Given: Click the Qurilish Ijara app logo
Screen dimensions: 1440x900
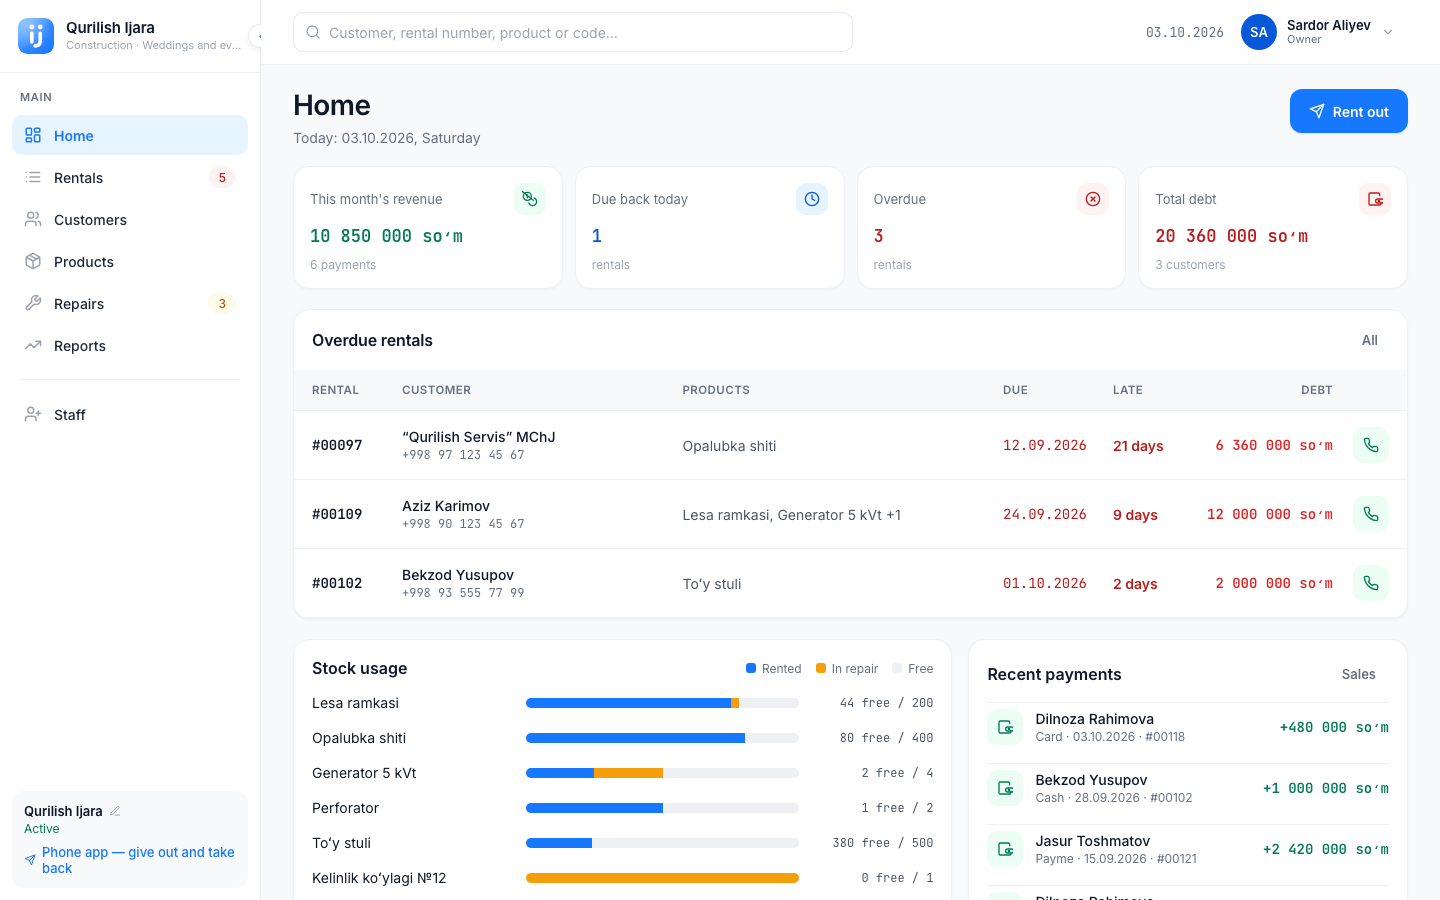Looking at the screenshot, I should [36, 36].
